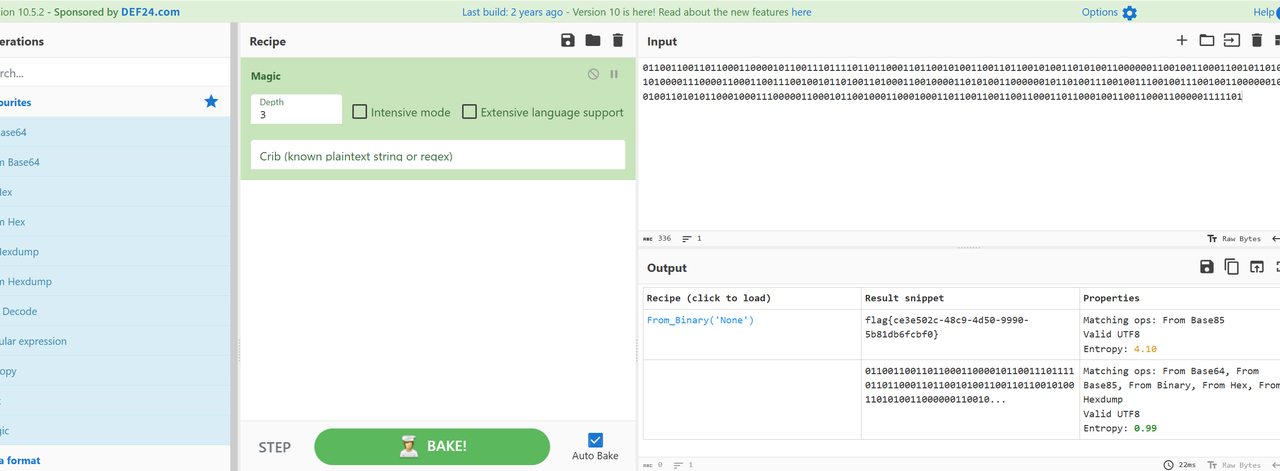
Task: Load a saved recipe via folder icon
Action: (593, 41)
